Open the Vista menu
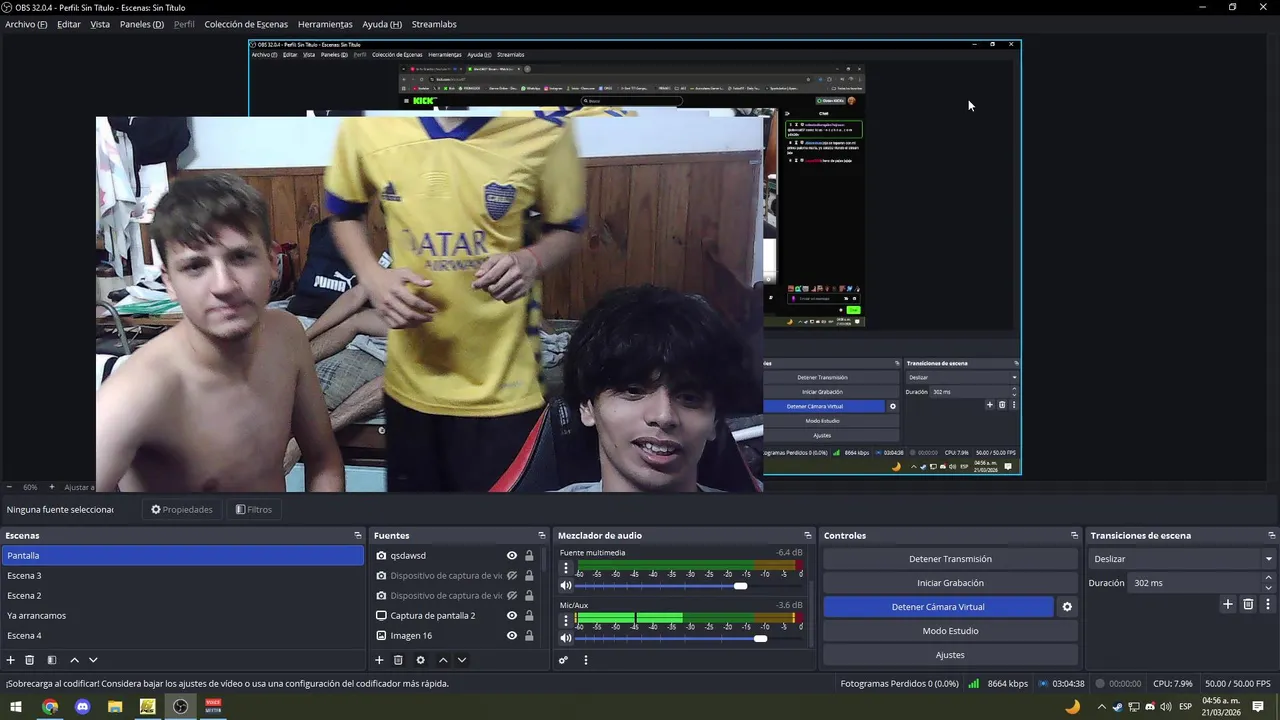Screen dimensions: 1280x720 (x=100, y=24)
